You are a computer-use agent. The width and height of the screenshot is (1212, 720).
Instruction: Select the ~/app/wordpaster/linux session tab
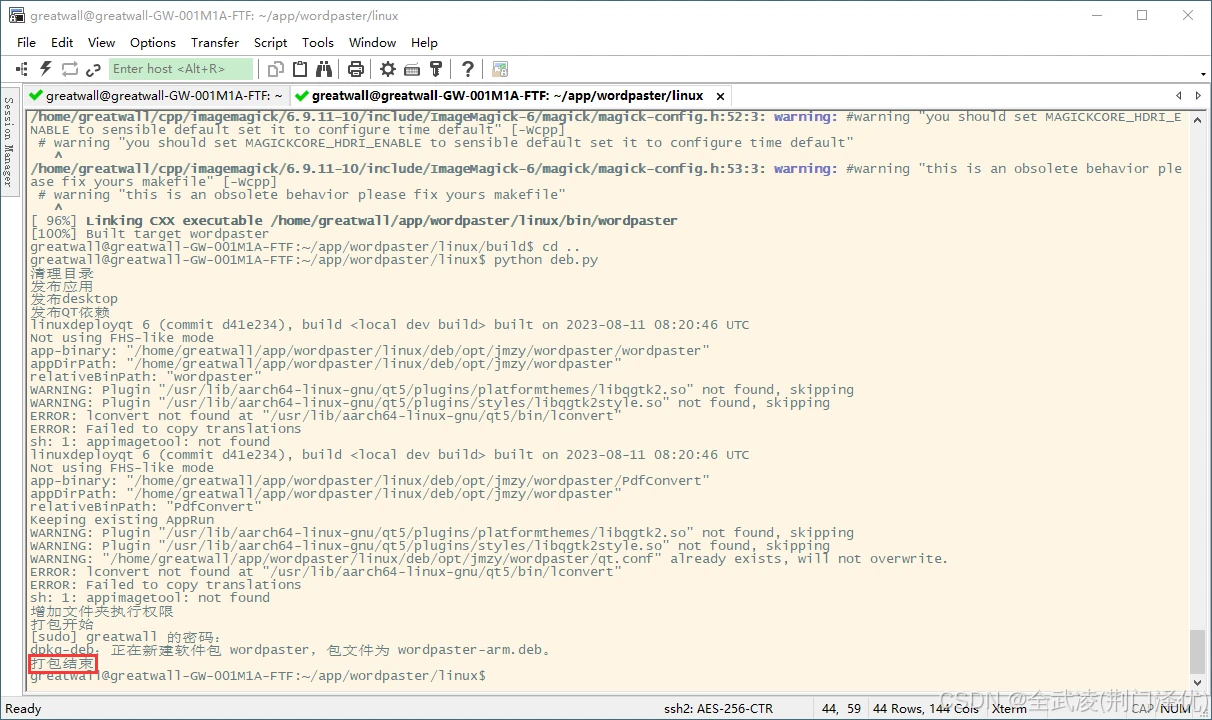(x=508, y=96)
